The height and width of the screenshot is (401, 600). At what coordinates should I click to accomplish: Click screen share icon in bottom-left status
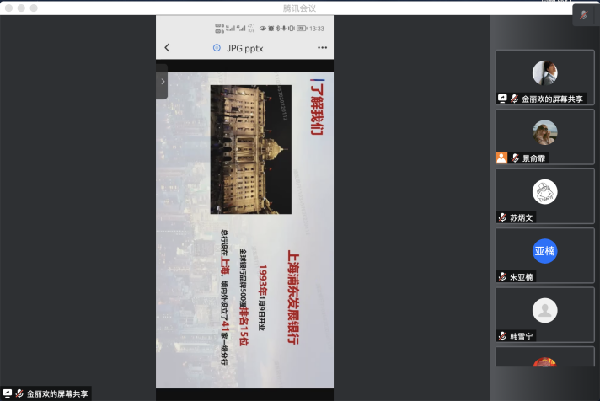coord(7,394)
